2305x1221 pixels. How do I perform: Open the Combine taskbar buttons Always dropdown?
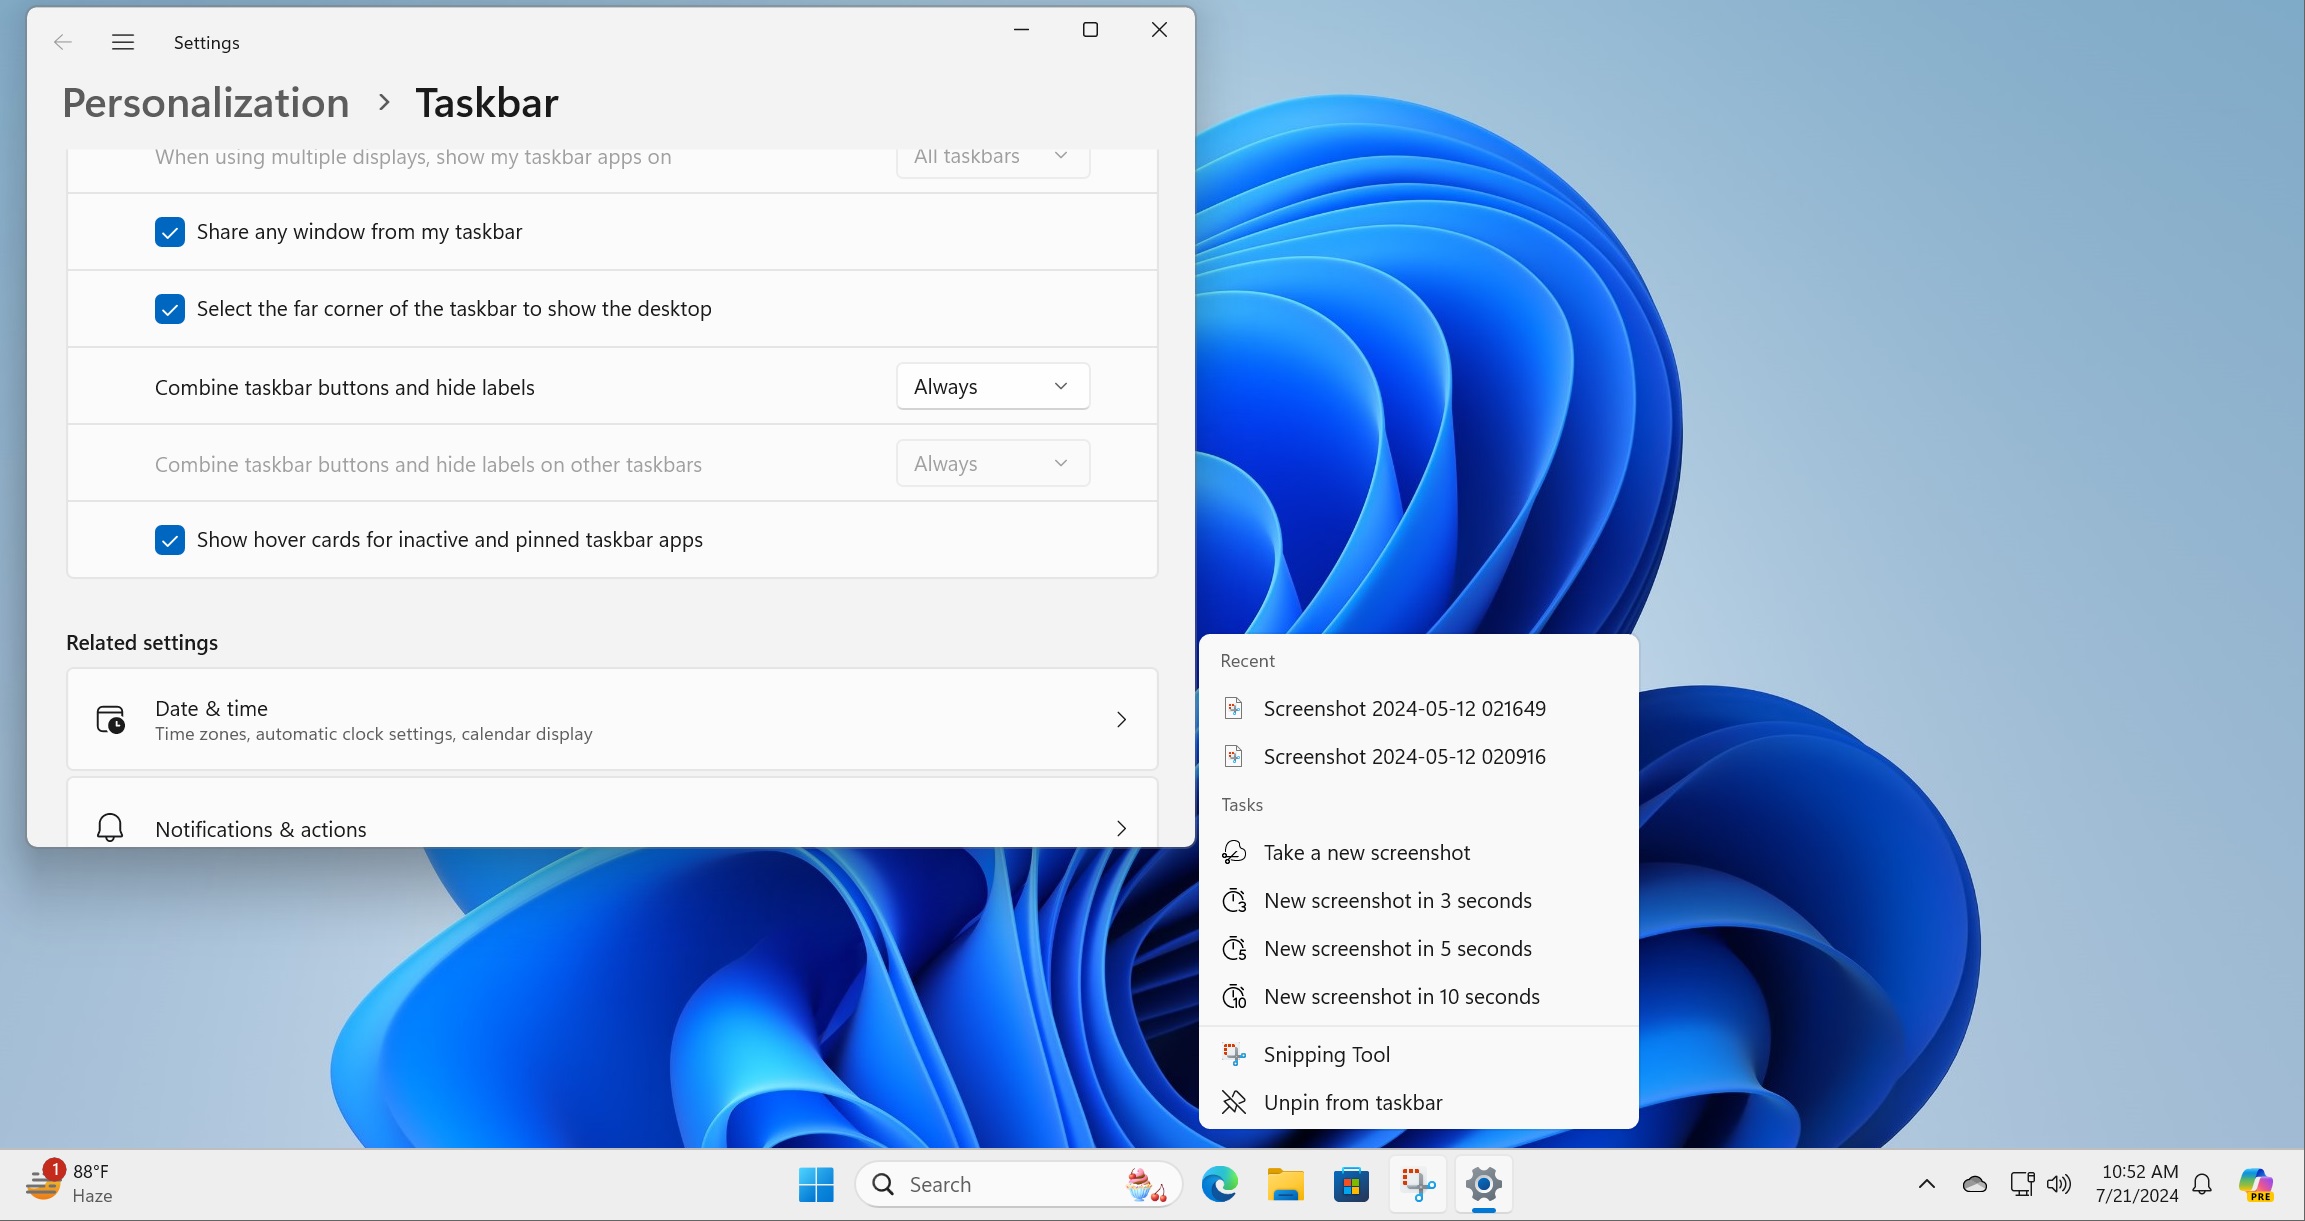[x=991, y=386]
